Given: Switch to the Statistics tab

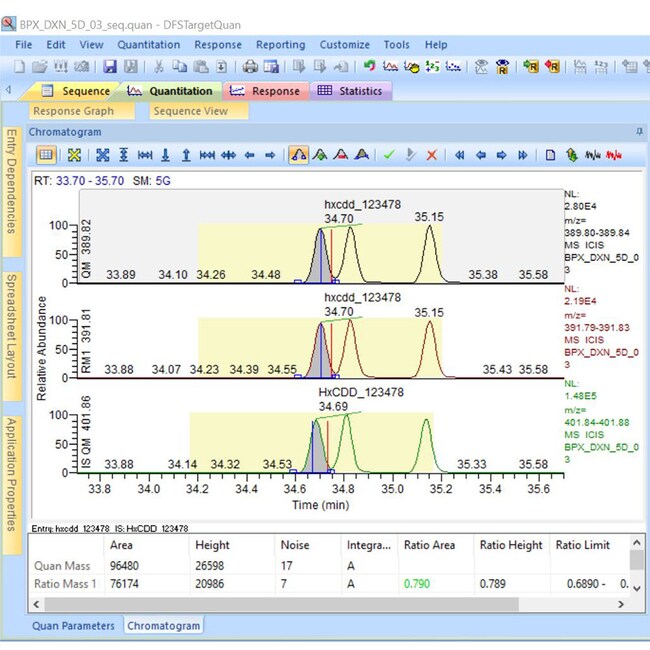Looking at the screenshot, I should point(350,91).
